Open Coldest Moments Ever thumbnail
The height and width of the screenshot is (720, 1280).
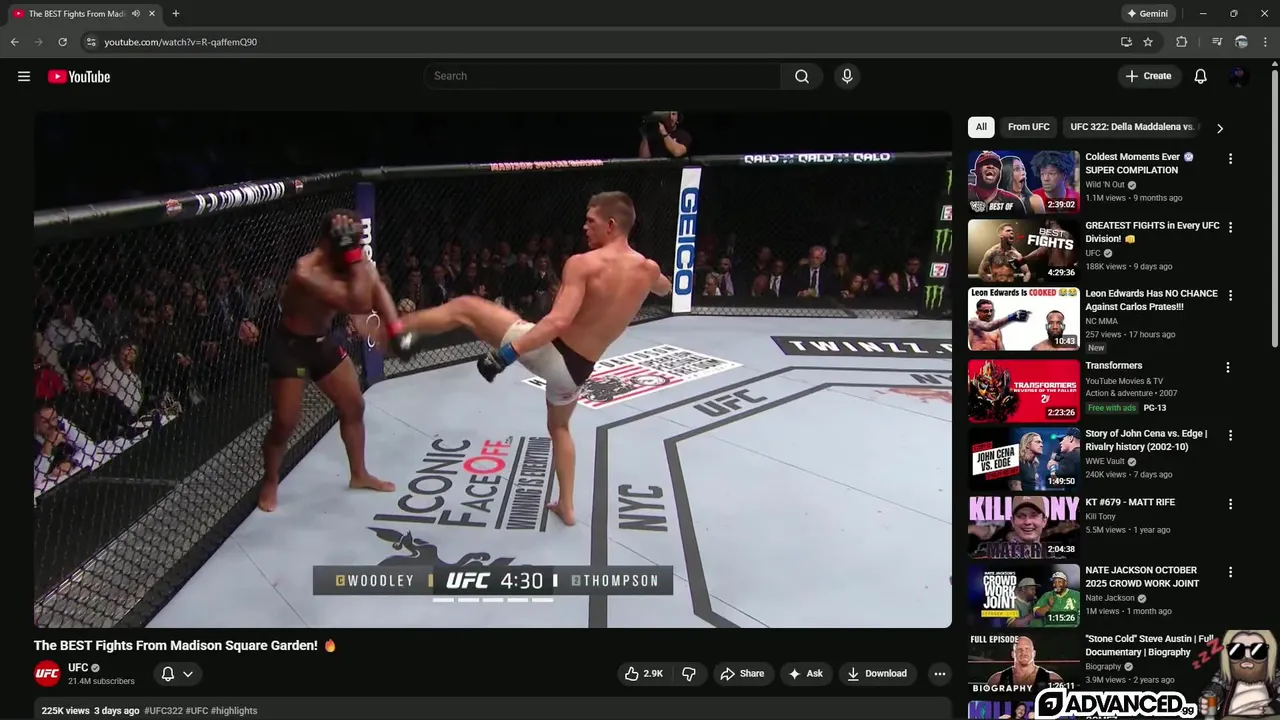point(1024,182)
